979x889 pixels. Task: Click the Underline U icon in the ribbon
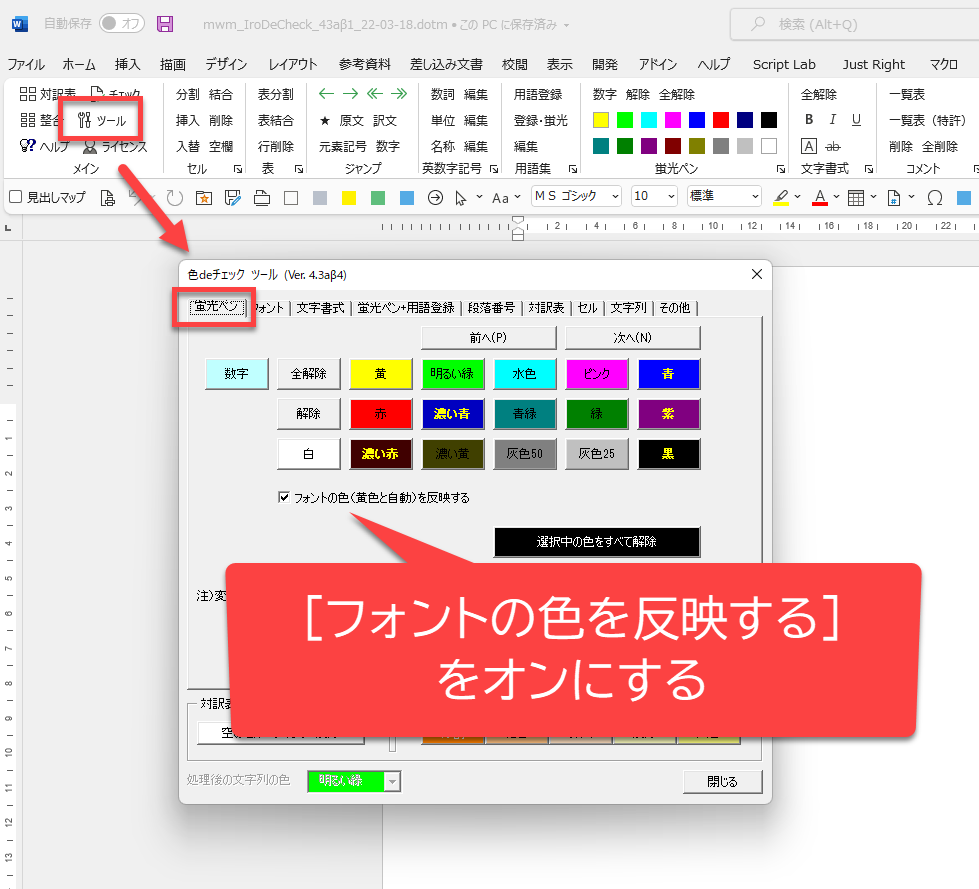856,120
